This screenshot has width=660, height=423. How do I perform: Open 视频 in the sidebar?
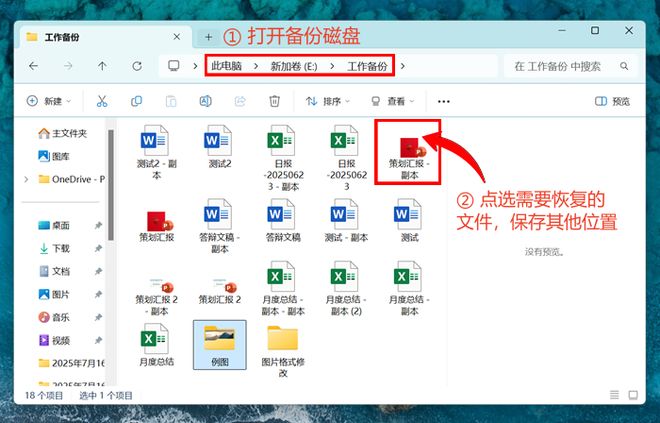click(54, 340)
